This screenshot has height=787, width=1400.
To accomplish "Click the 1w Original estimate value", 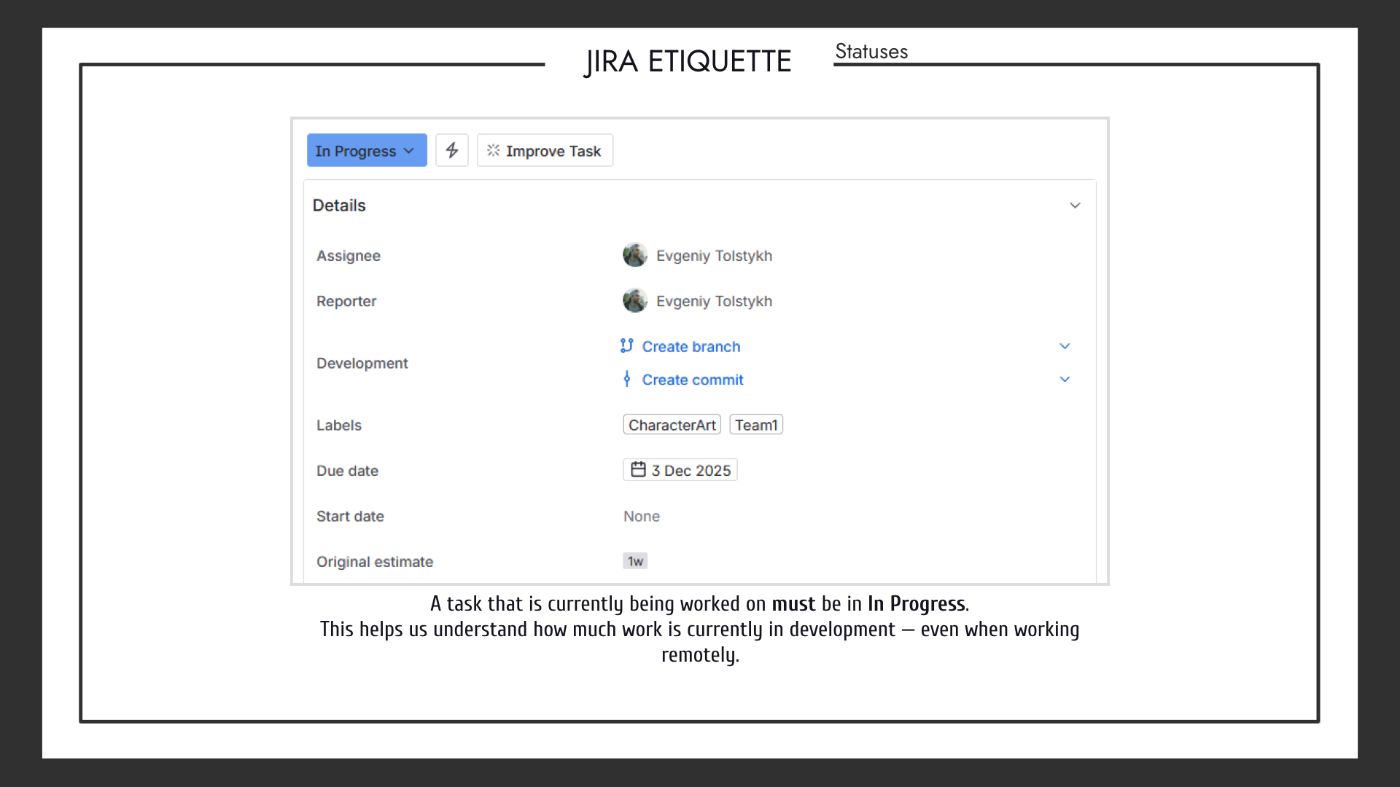I will [635, 562].
